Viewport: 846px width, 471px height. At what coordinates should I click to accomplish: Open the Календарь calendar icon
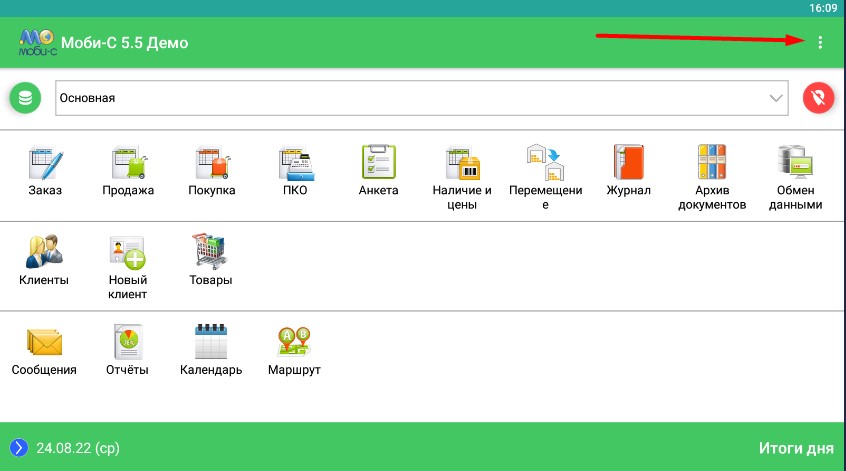211,350
